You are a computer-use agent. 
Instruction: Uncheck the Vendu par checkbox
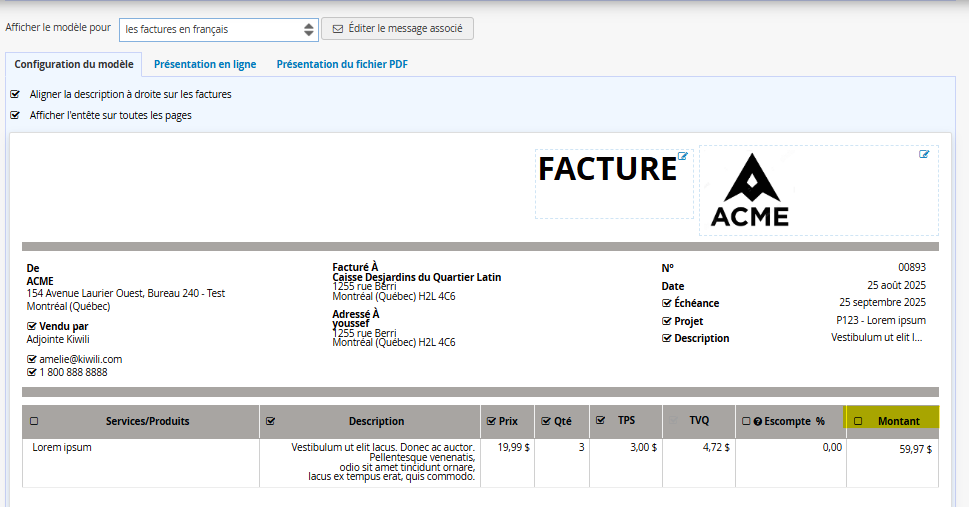click(32, 326)
